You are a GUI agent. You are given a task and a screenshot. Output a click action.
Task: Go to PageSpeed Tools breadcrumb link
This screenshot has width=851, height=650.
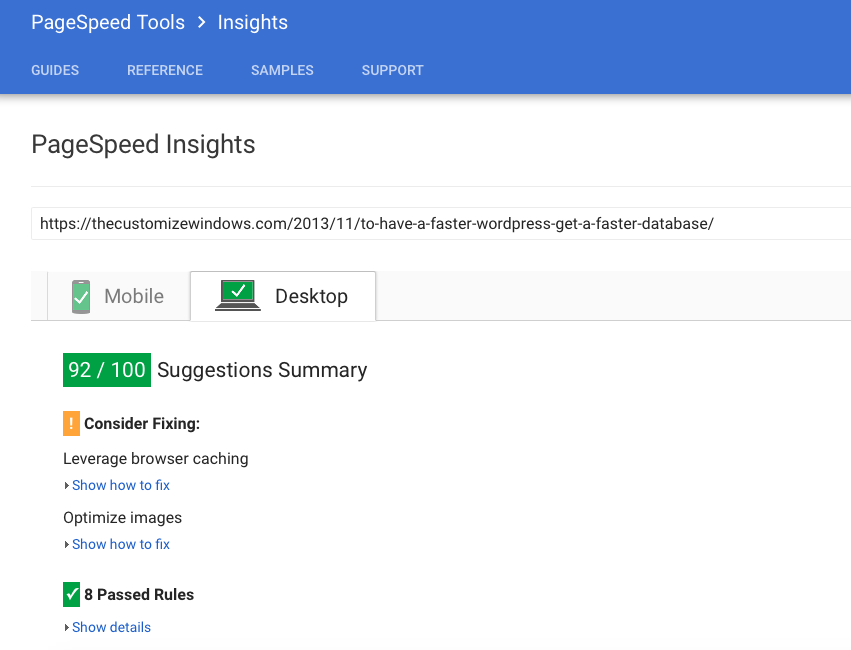coord(108,22)
